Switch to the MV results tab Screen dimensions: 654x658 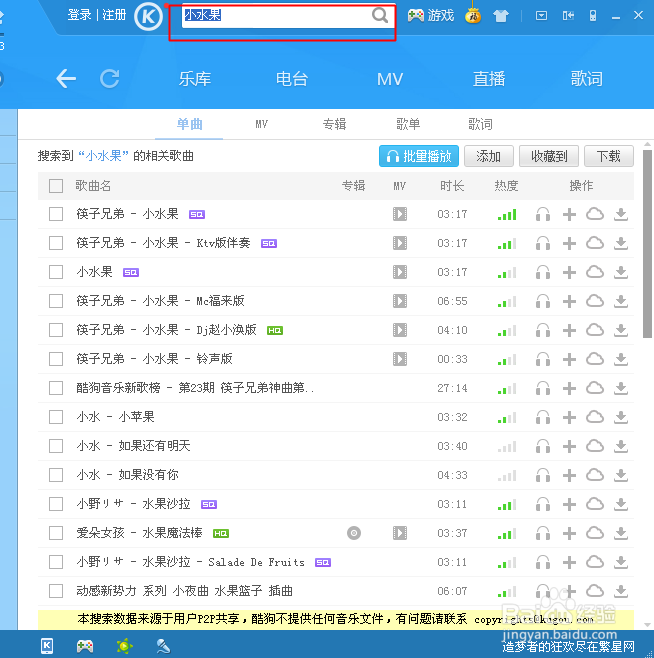[x=262, y=124]
